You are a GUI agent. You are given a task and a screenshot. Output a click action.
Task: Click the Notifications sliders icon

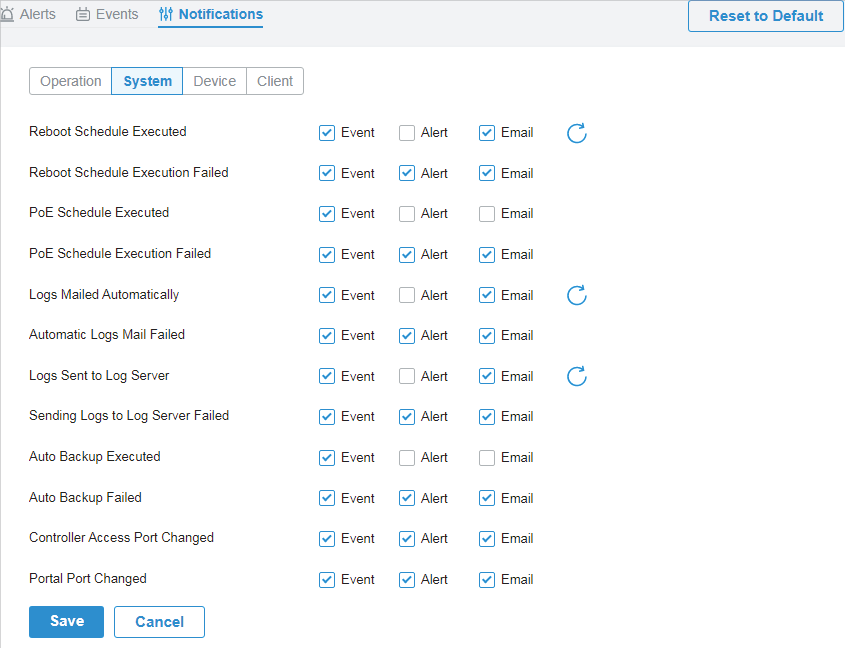165,14
